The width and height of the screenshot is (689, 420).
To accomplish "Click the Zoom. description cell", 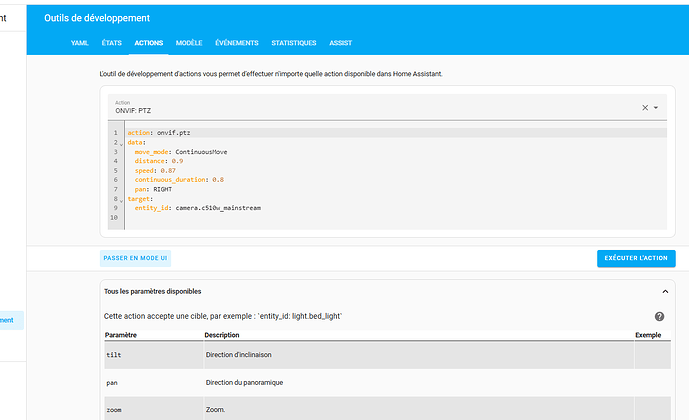I will (x=419, y=409).
